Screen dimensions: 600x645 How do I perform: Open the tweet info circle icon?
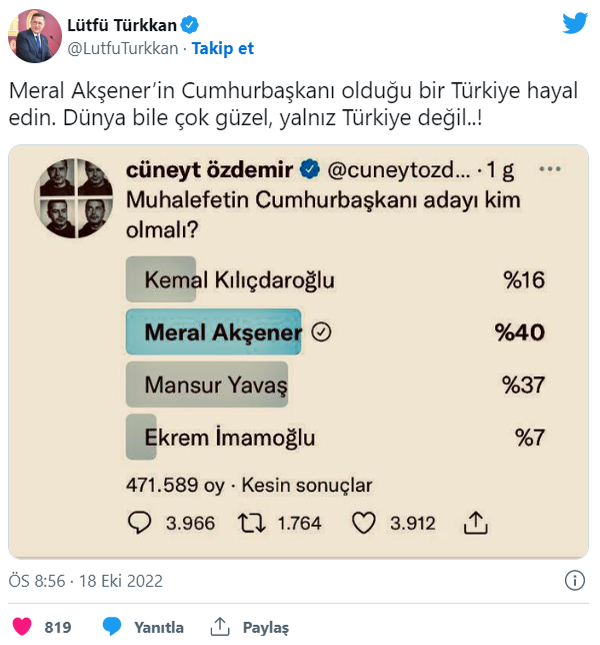[574, 580]
